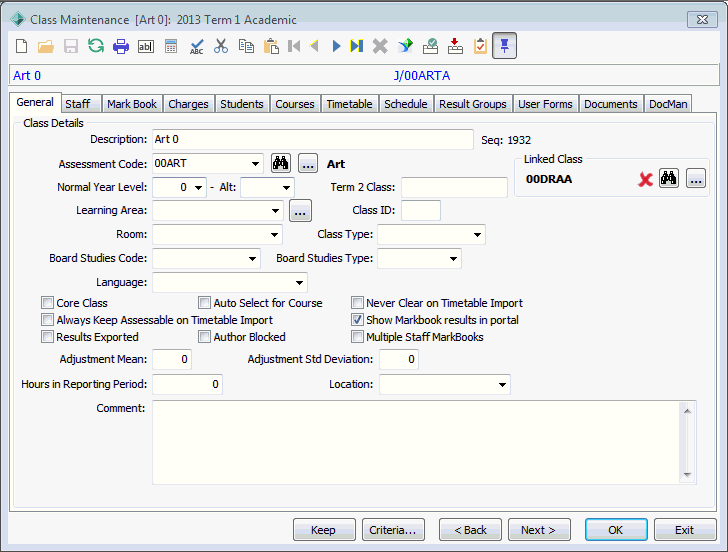728x552 pixels.
Task: Search Linked Class with binoculars icon
Action: [669, 178]
